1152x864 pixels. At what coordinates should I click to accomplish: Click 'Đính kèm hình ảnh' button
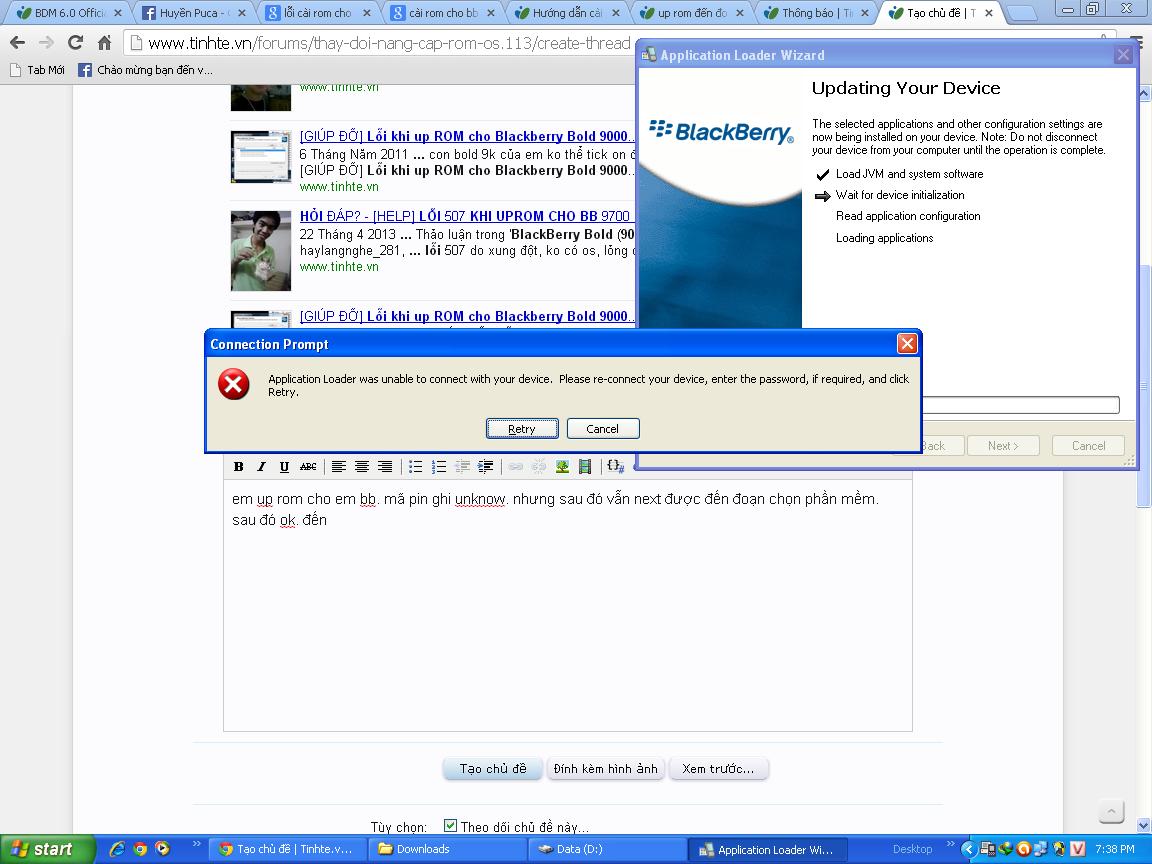605,768
